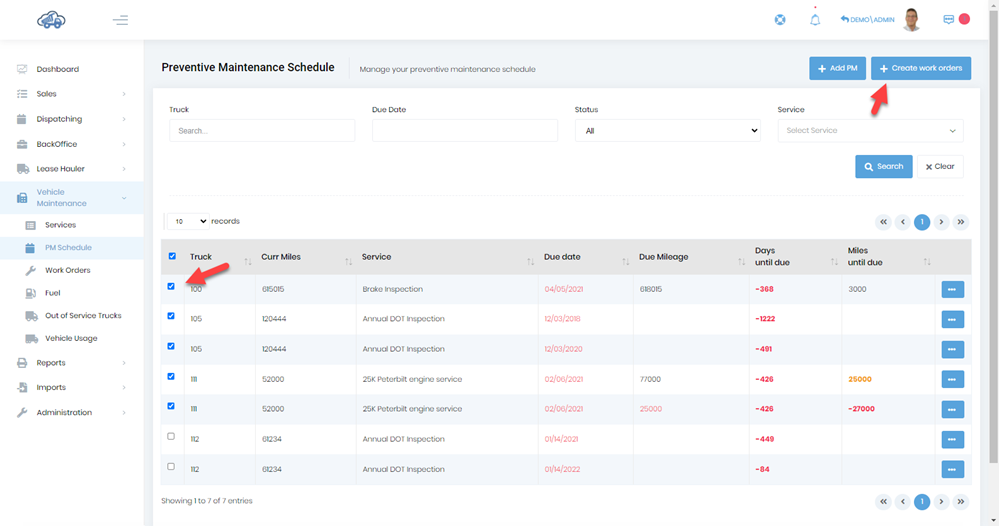This screenshot has height=526, width=999.
Task: Collapse the Vehicle Maintenance menu
Action: pos(71,197)
